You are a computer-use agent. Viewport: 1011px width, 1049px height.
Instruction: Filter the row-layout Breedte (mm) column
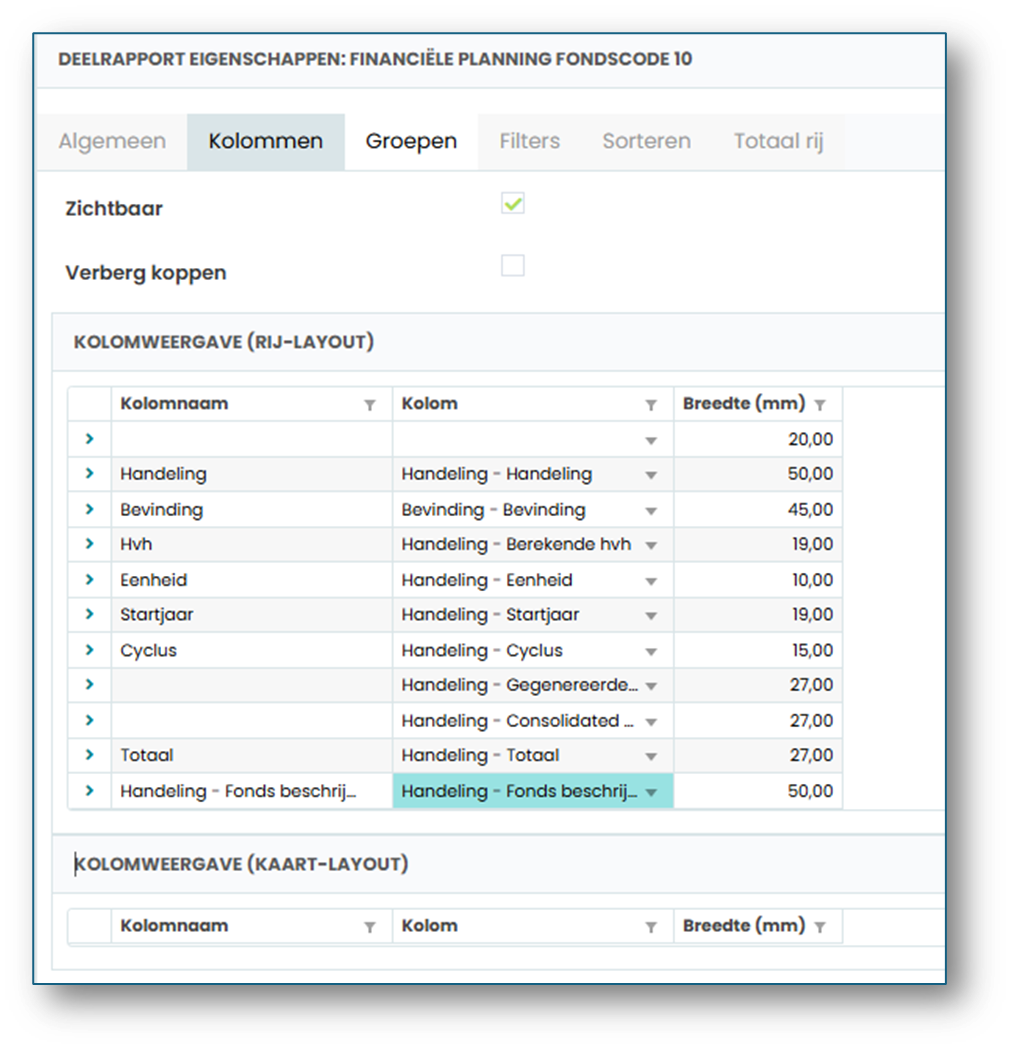point(820,405)
